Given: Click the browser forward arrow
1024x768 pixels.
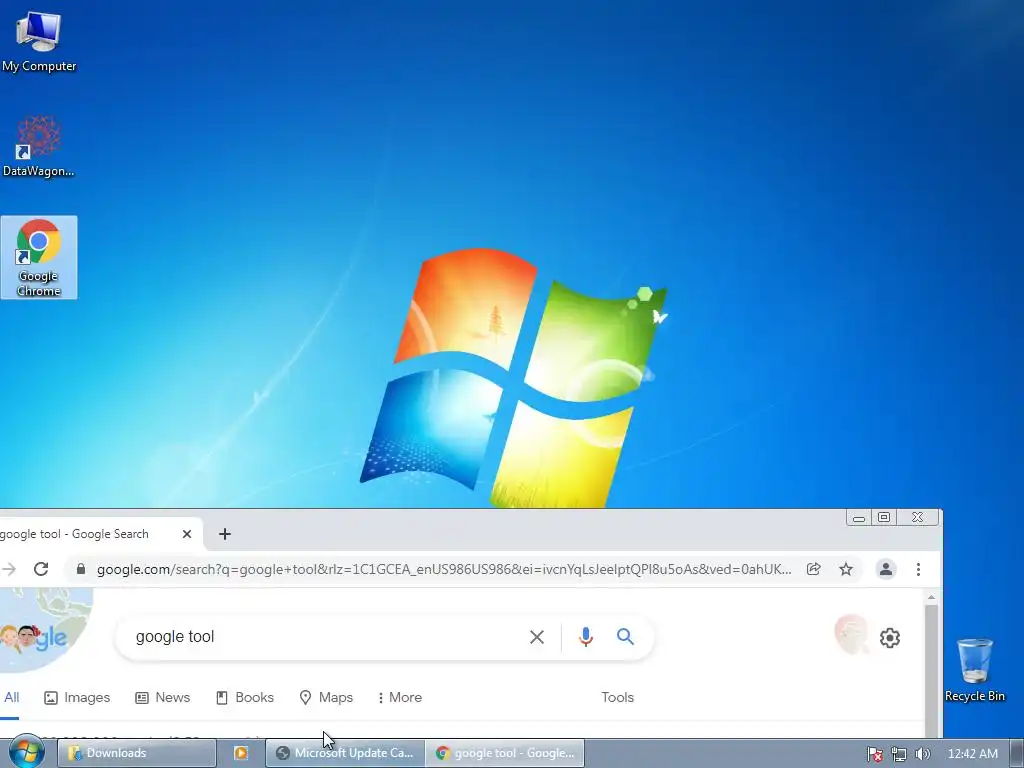Looking at the screenshot, I should (x=9, y=569).
